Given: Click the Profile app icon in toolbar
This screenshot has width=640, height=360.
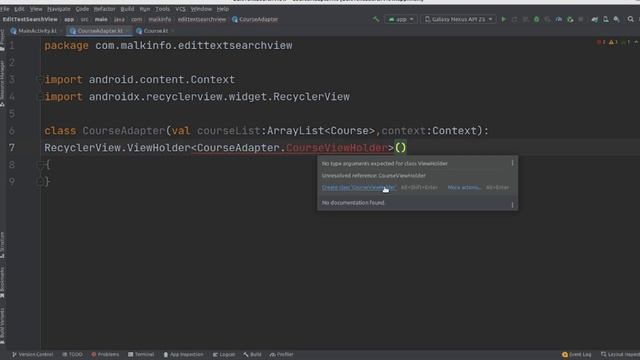Looking at the screenshot, I should [559, 19].
